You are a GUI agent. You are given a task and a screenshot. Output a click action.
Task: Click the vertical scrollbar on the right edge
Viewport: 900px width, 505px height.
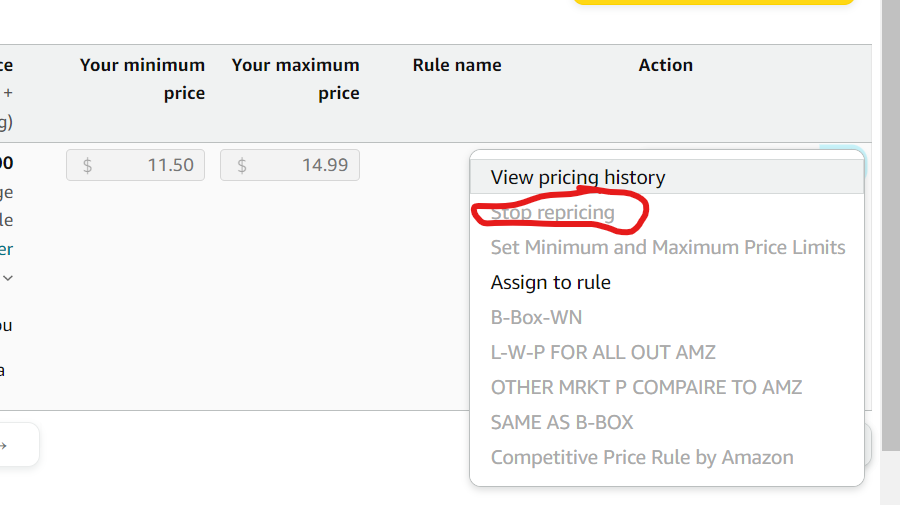(x=890, y=225)
